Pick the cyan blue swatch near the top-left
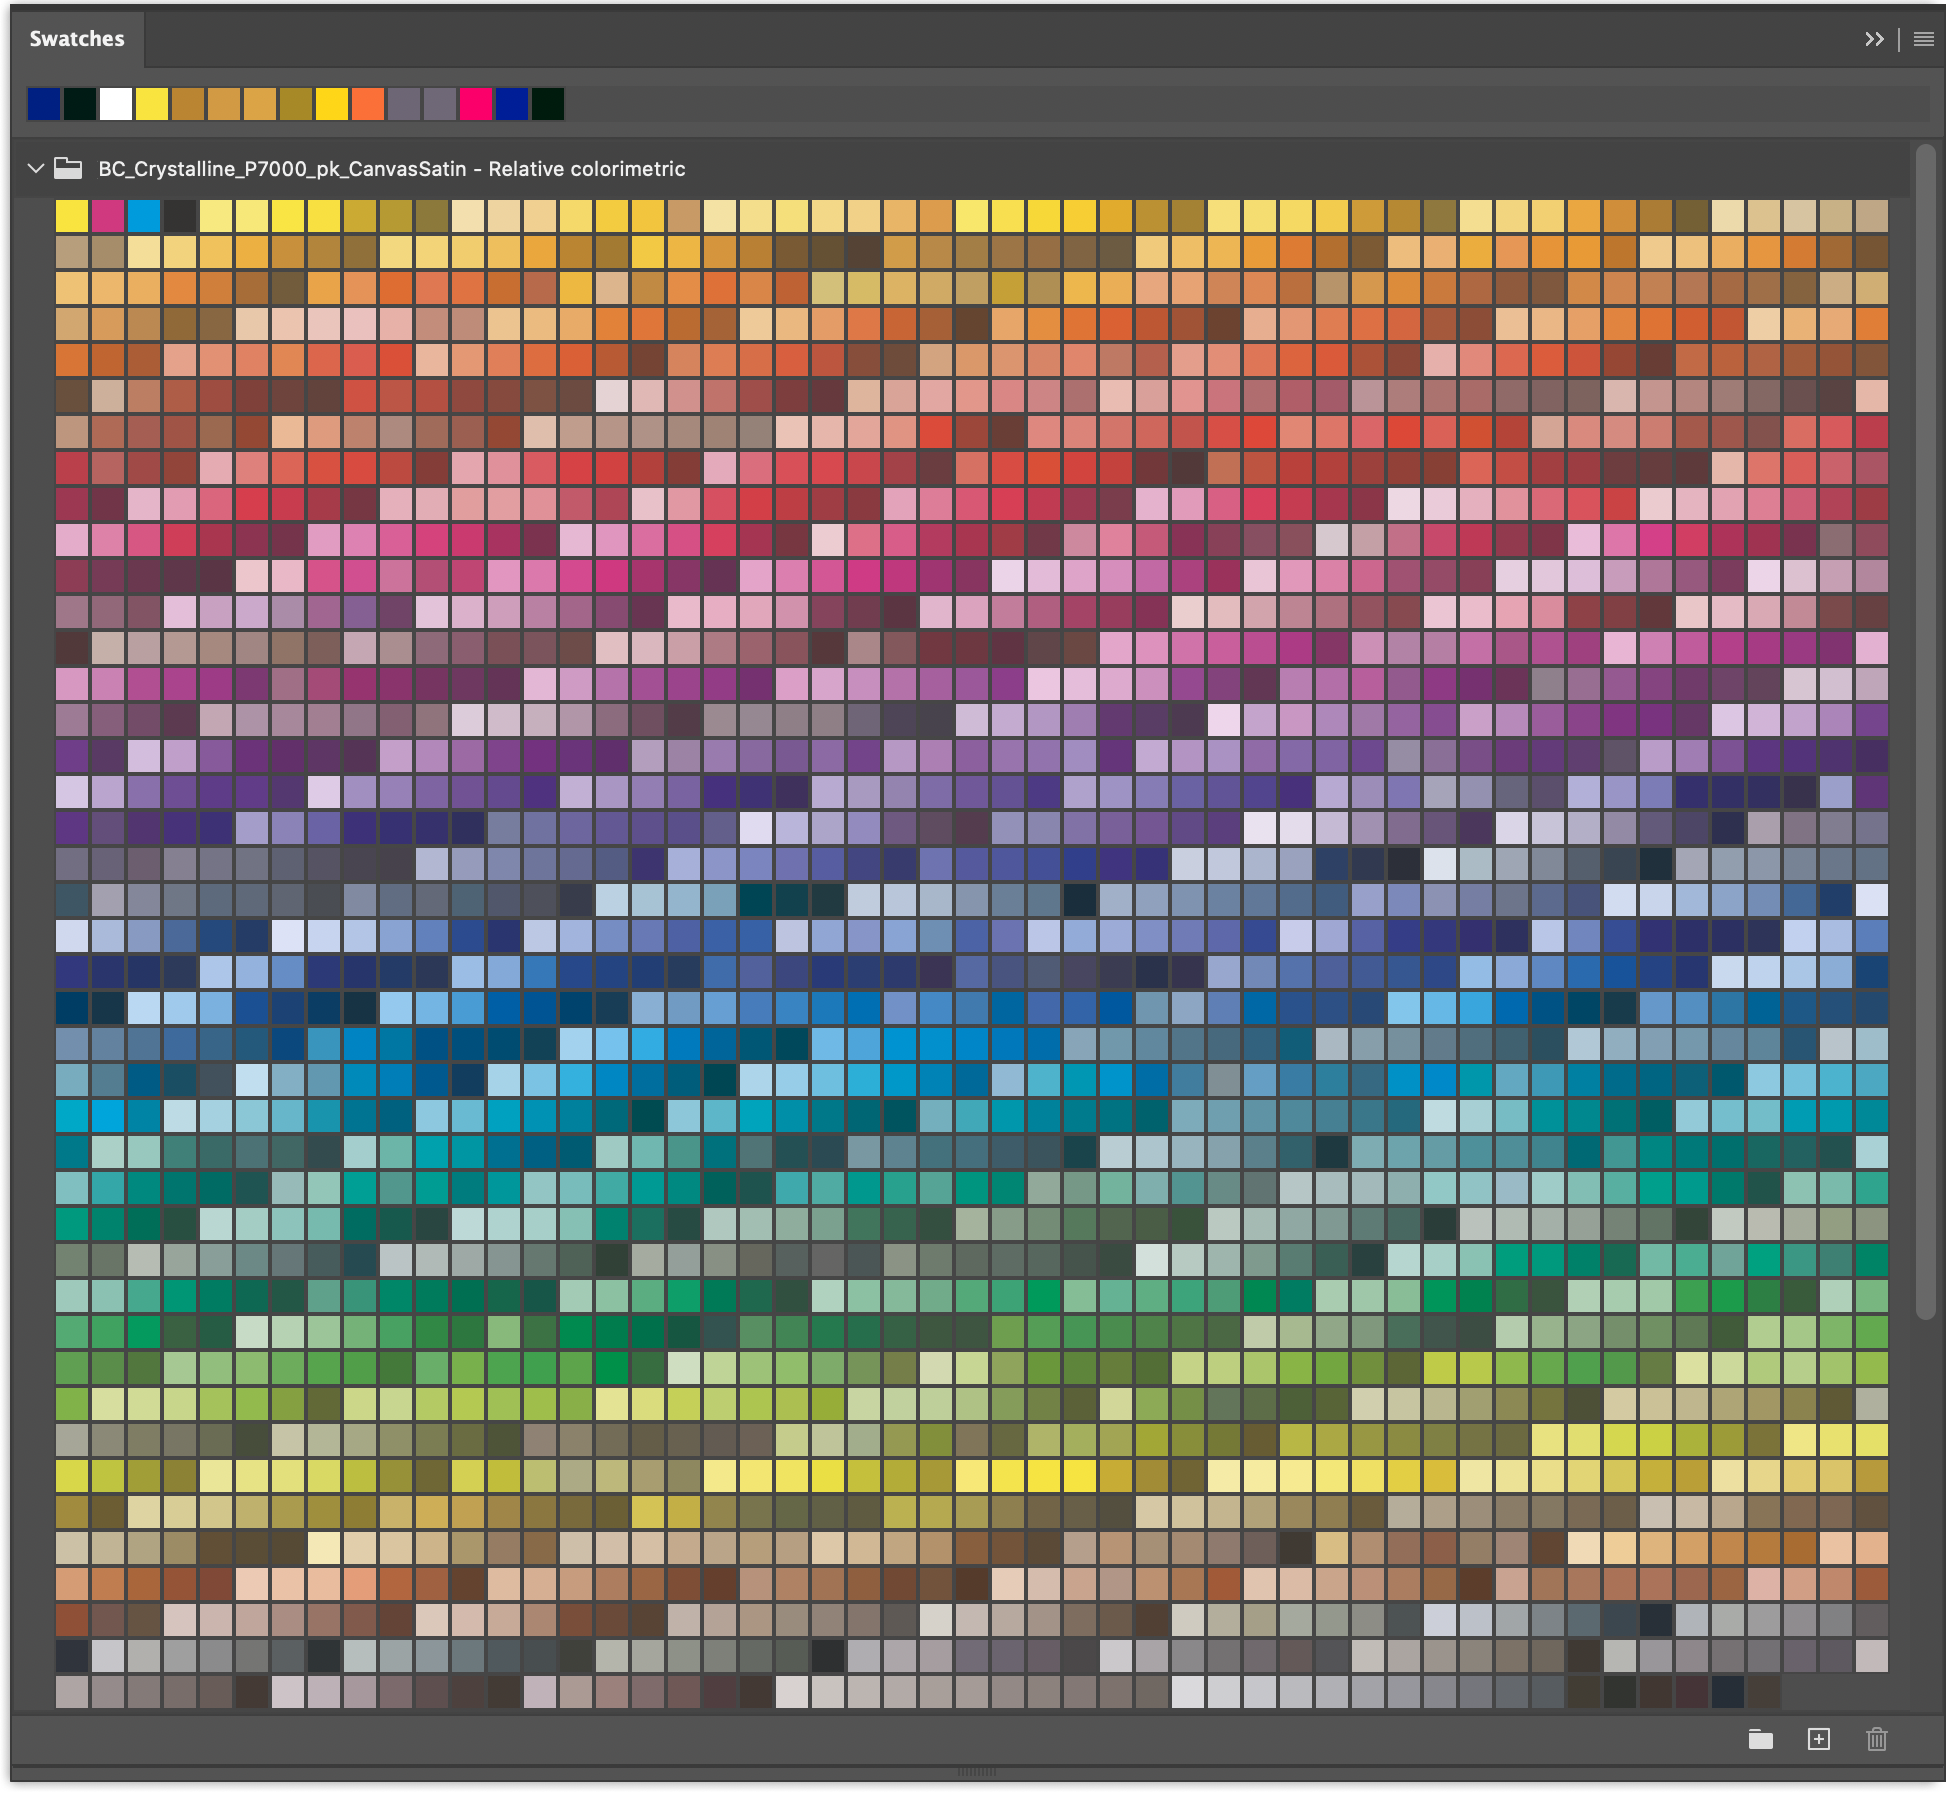 click(145, 215)
